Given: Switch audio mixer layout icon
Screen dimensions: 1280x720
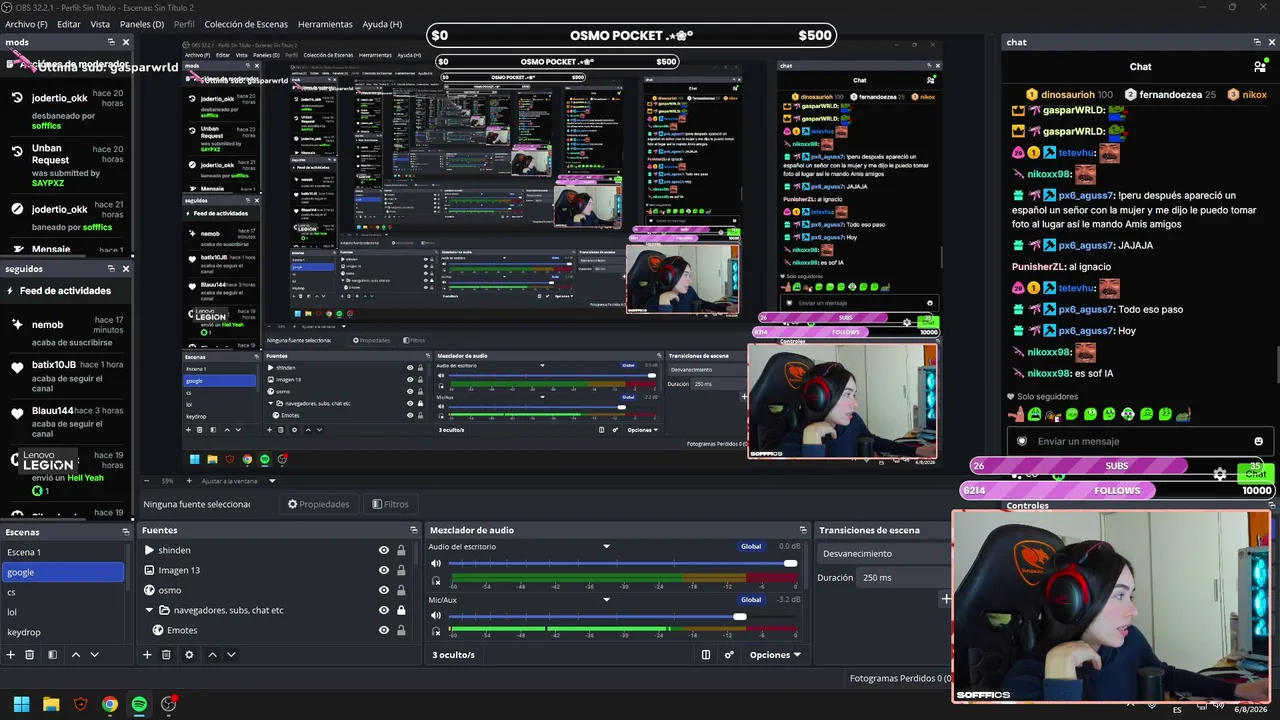Looking at the screenshot, I should click(x=706, y=655).
